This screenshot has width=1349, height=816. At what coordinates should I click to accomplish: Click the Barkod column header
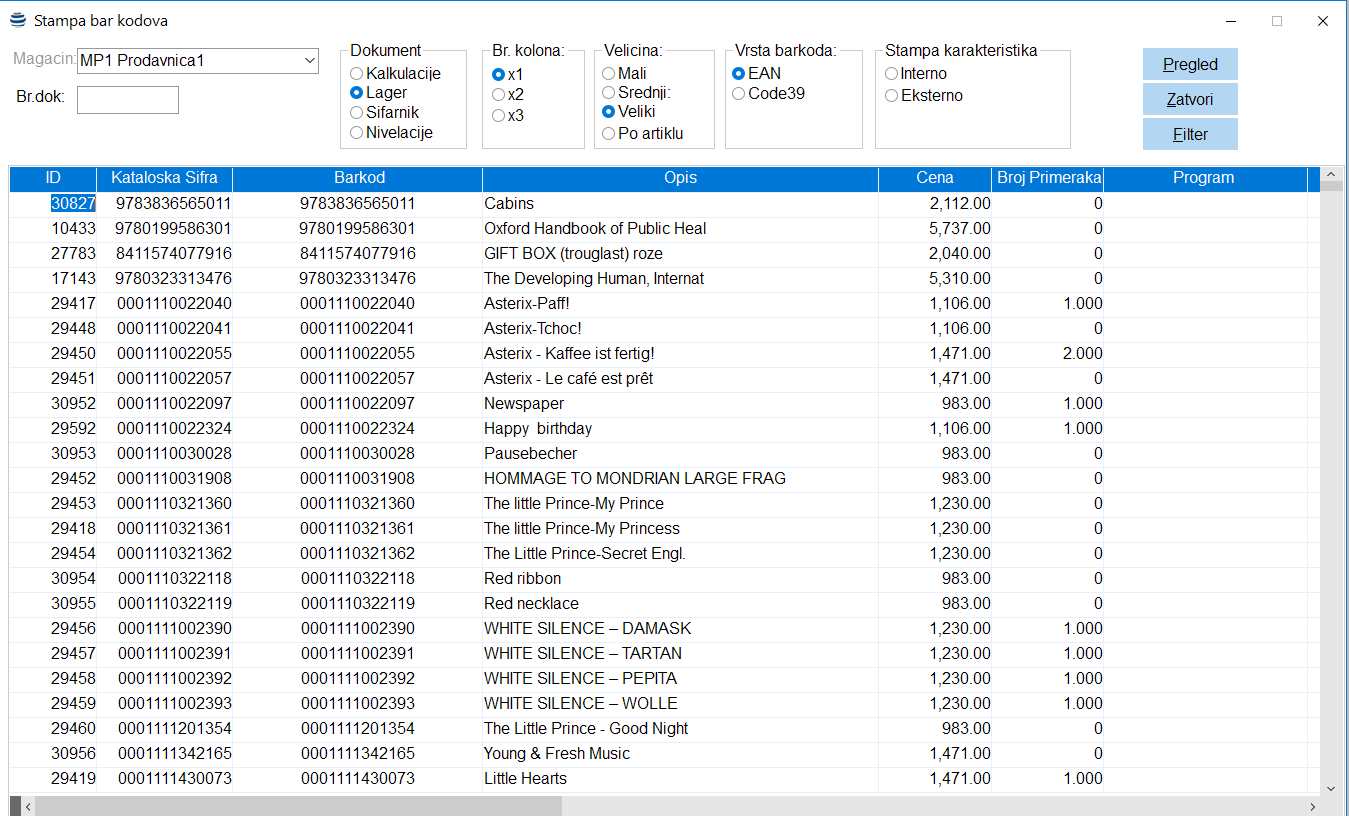358,178
